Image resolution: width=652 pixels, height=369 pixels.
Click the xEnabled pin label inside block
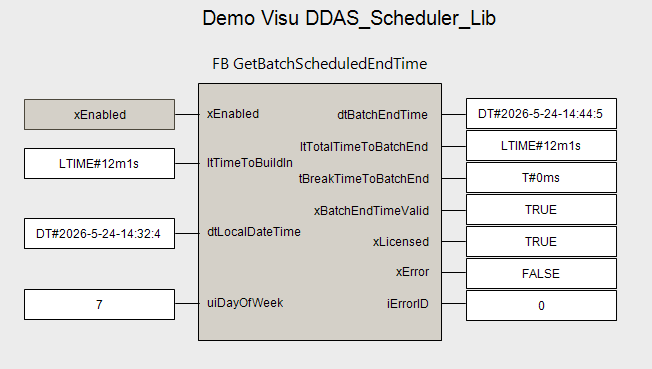(233, 114)
